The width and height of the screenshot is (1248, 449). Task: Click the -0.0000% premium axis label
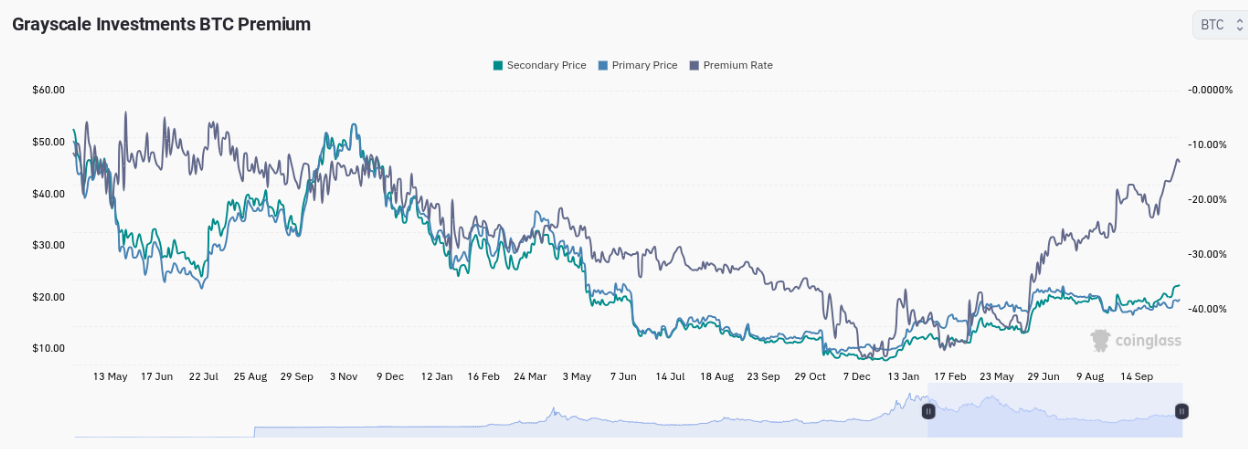[1211, 90]
